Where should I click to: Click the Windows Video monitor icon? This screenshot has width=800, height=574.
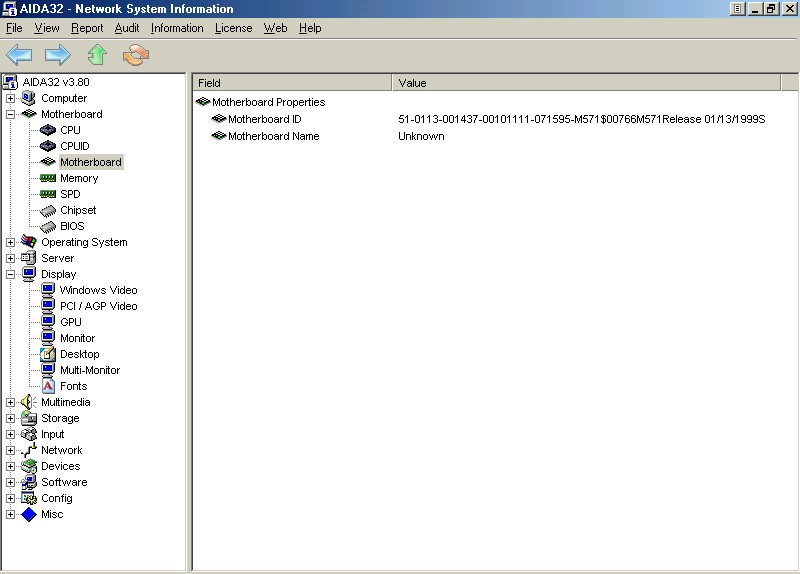(x=48, y=290)
